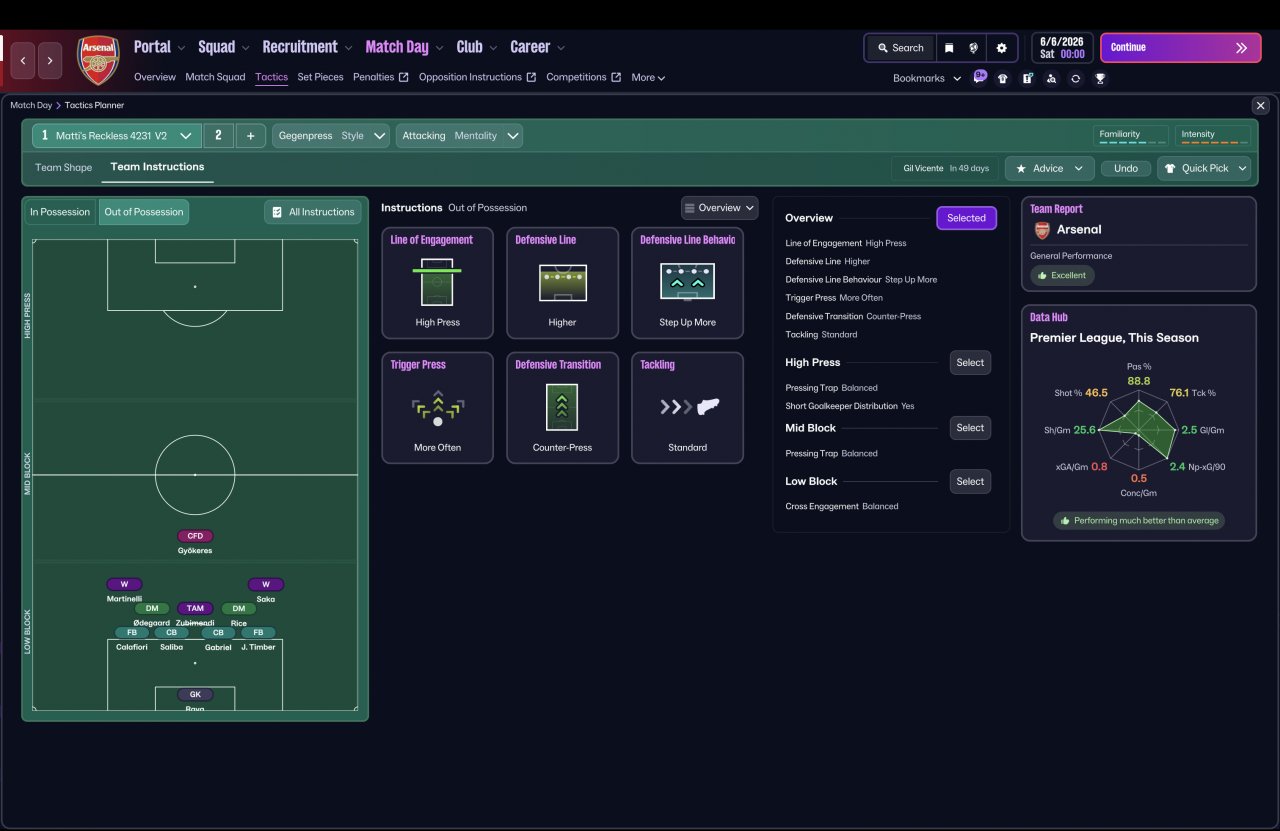Viewport: 1280px width, 831px height.
Task: Click the DM role badge above Ødegaard
Action: (x=152, y=608)
